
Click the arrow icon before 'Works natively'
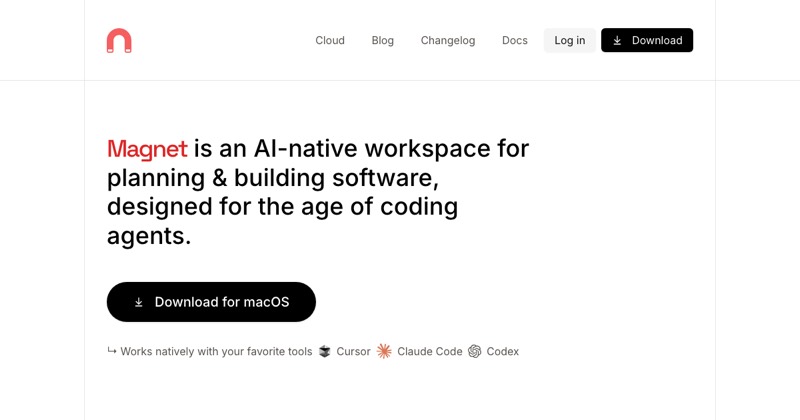(x=112, y=351)
